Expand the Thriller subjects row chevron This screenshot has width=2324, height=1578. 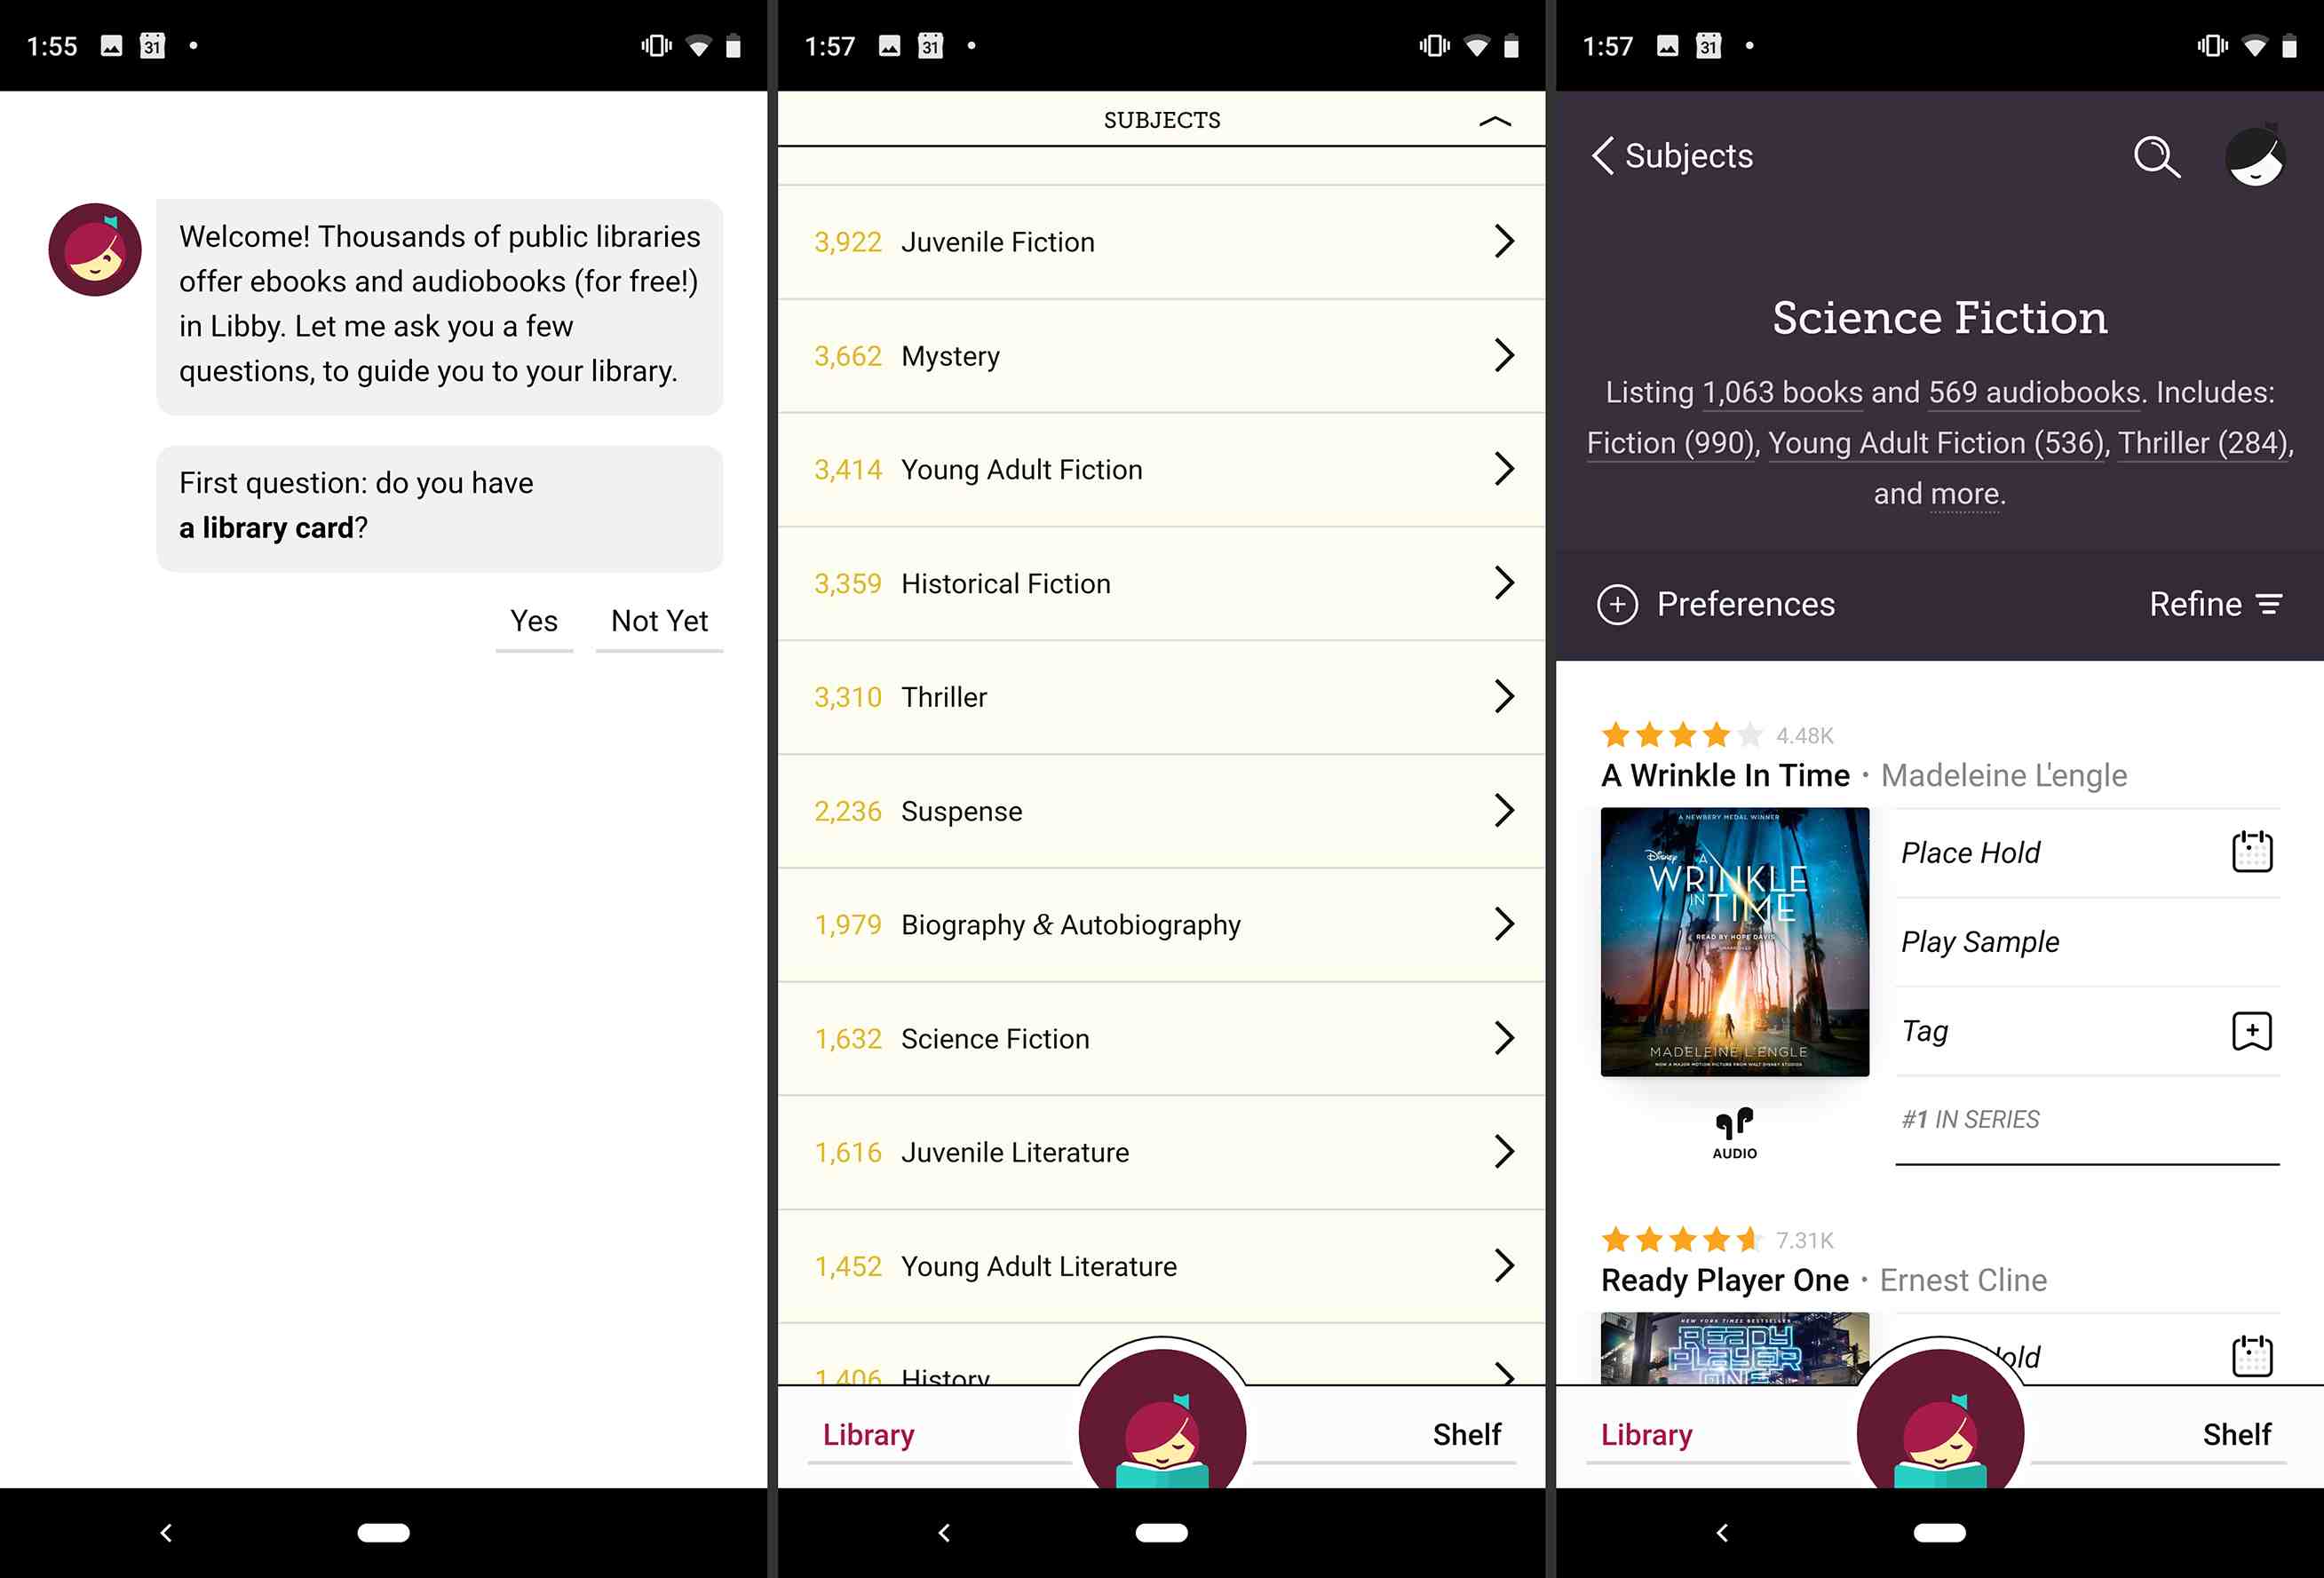point(1503,695)
